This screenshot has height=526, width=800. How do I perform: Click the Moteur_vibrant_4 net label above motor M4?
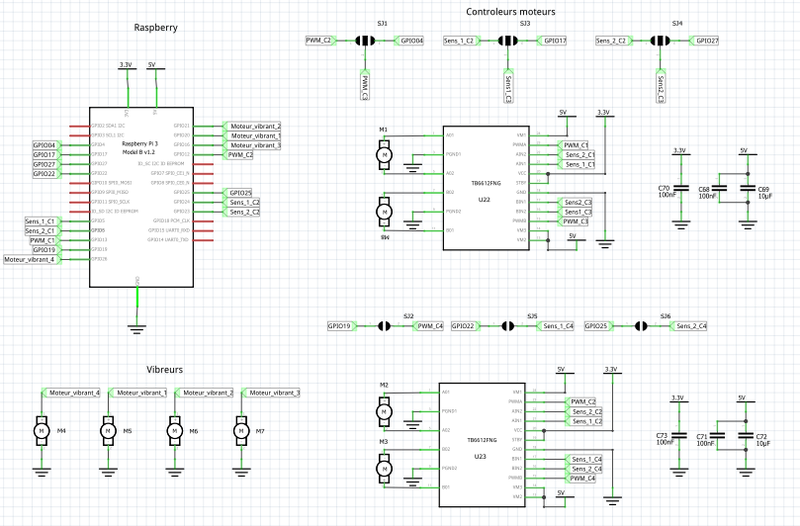coord(74,393)
